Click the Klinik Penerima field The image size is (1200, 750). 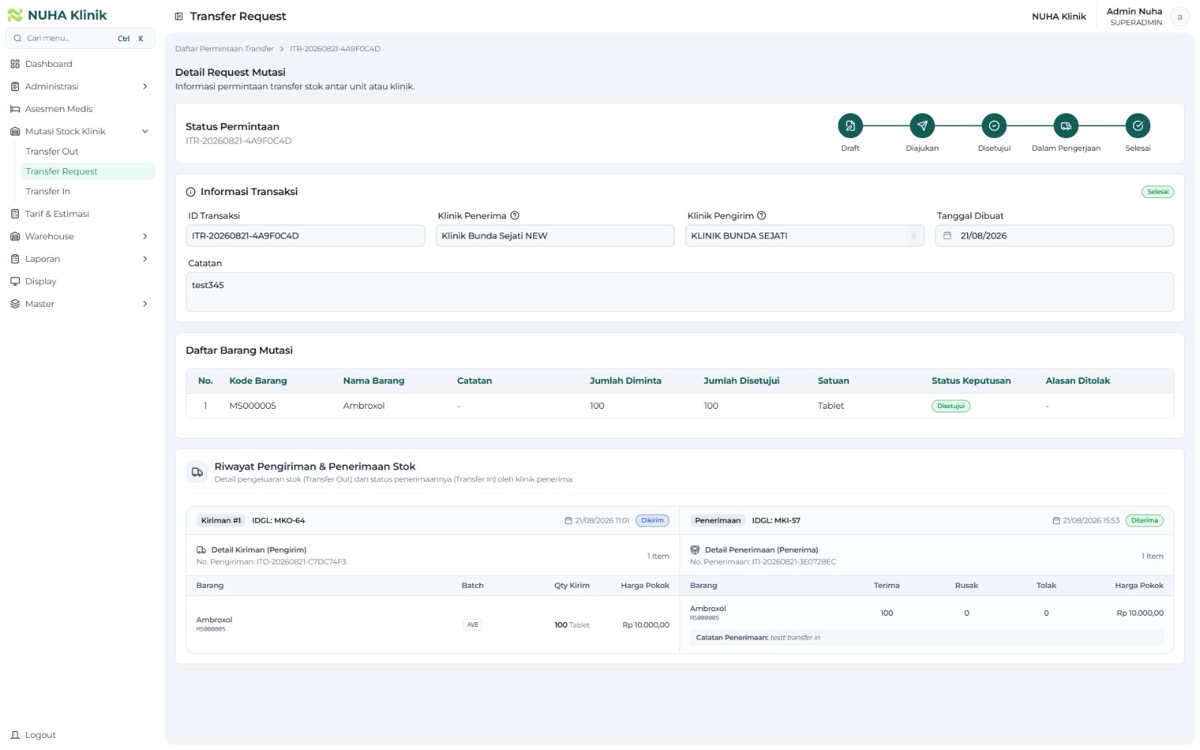(555, 236)
